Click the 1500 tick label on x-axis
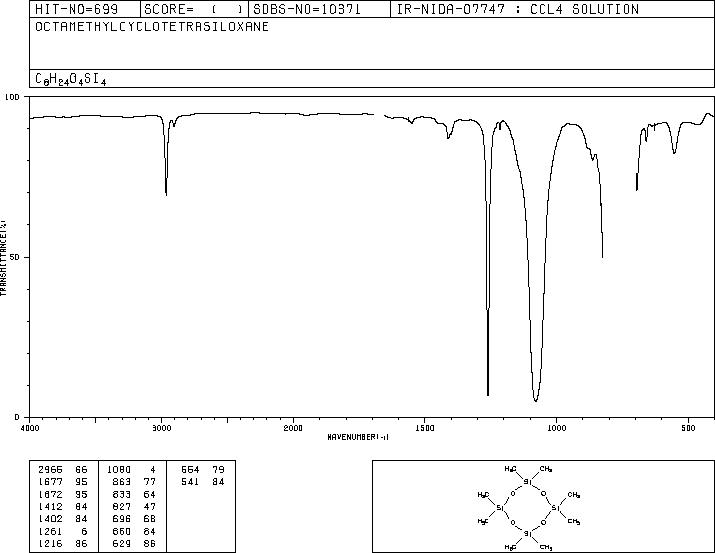This screenshot has width=715, height=553. (425, 428)
